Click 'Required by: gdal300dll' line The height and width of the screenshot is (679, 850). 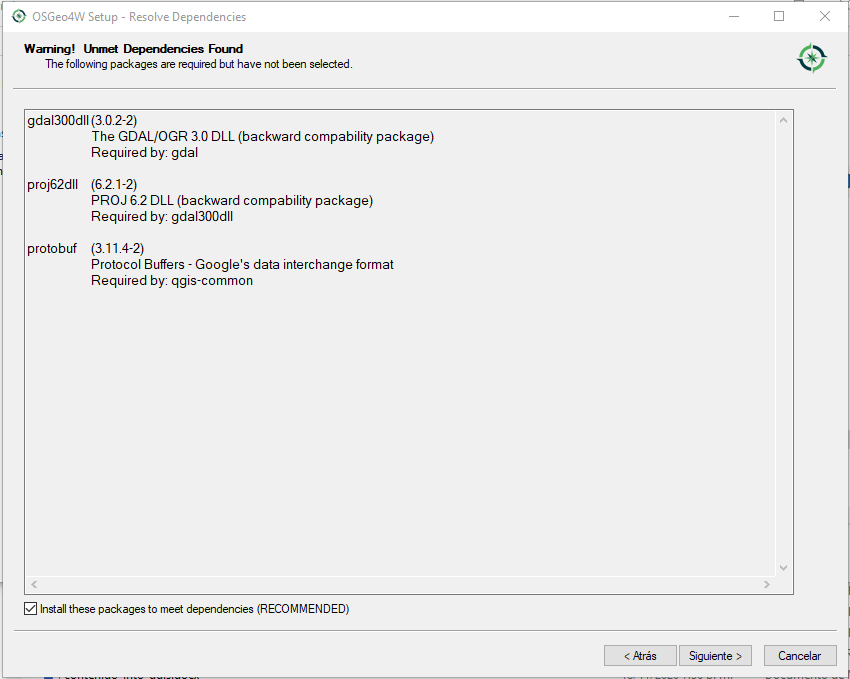[x=162, y=217]
